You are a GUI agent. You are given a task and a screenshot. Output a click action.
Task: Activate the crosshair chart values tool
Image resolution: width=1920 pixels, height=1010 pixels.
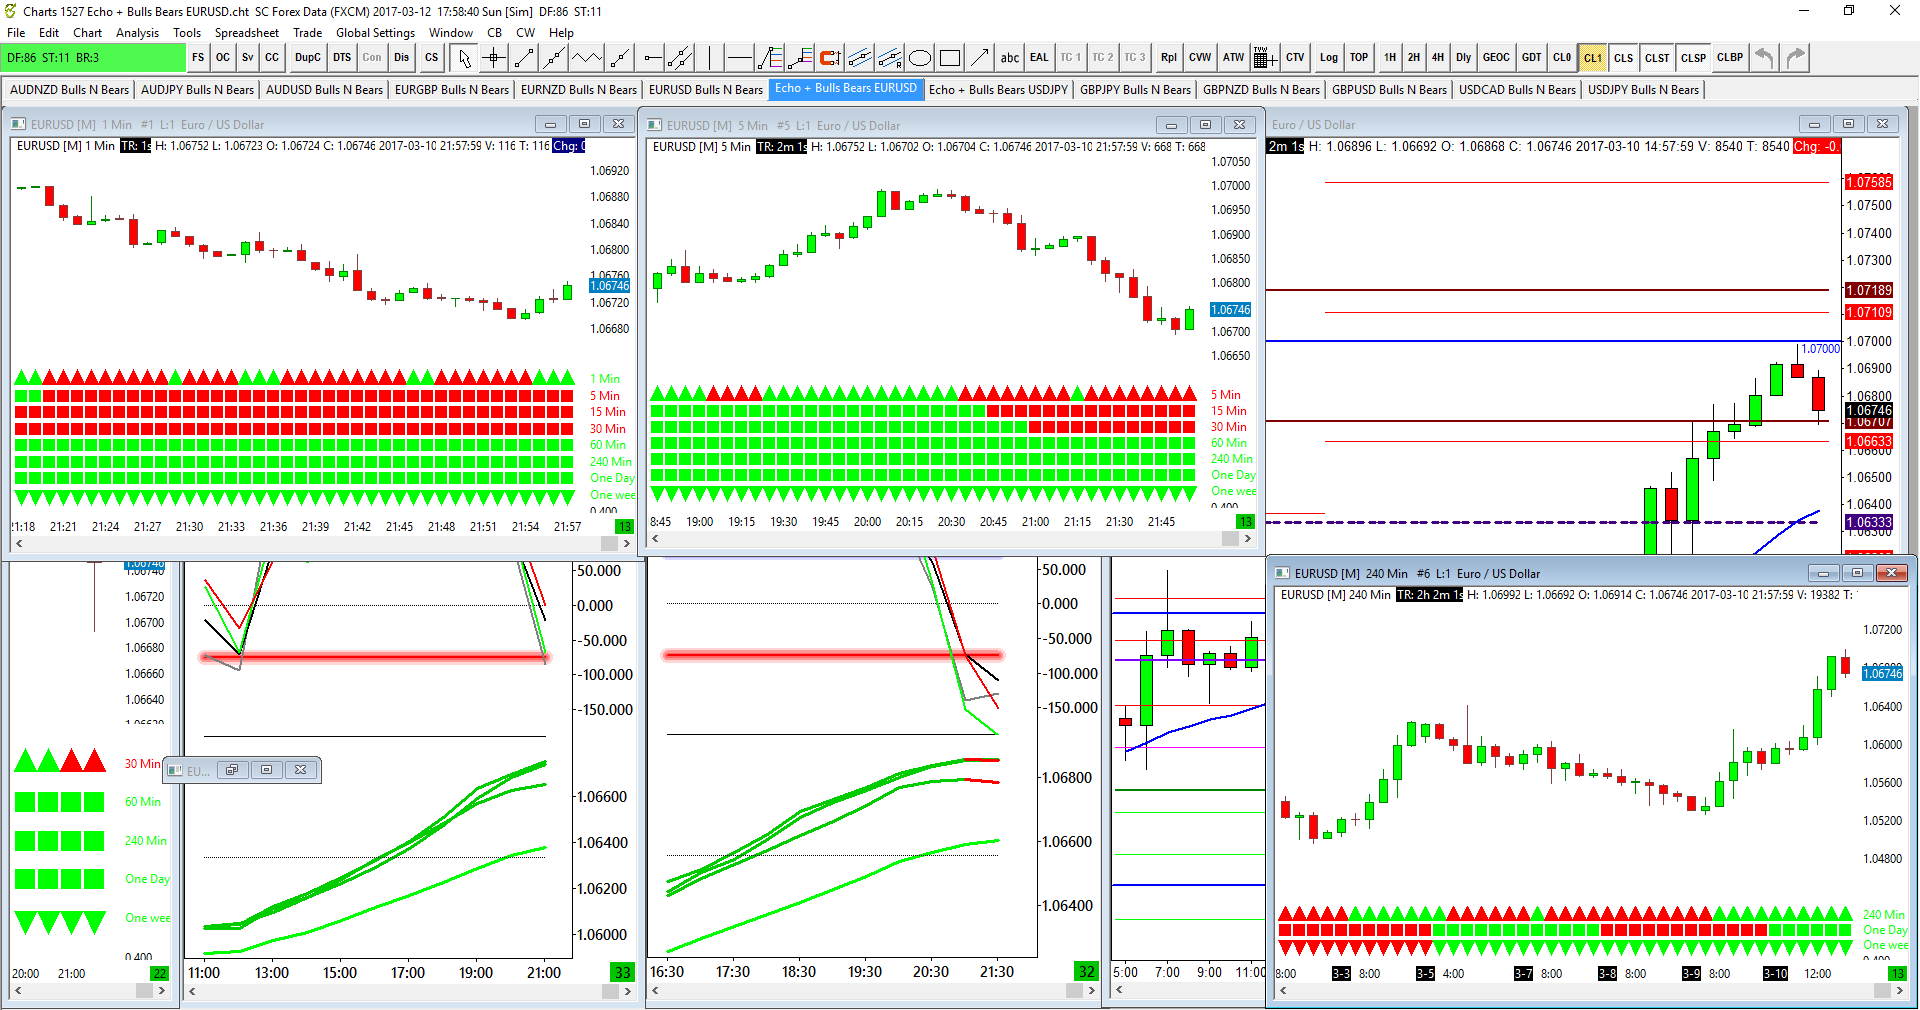(494, 58)
